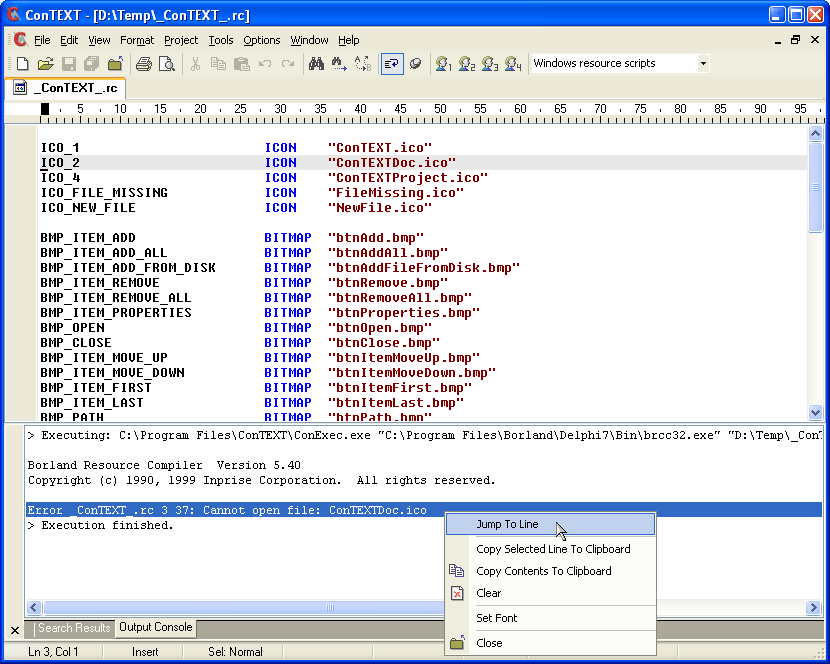The height and width of the screenshot is (664, 830).
Task: Click the "btnAddAll.bmp" string in editor
Action: [x=387, y=253]
